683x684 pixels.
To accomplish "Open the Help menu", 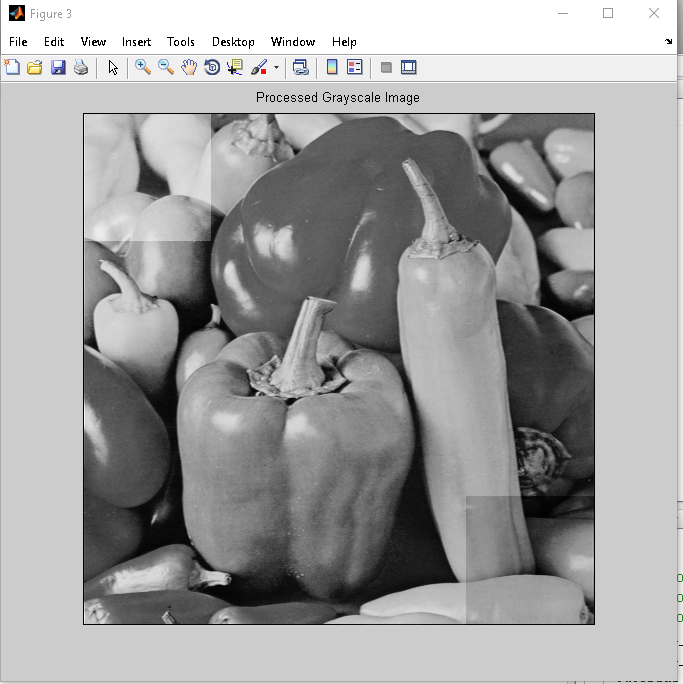I will 344,42.
